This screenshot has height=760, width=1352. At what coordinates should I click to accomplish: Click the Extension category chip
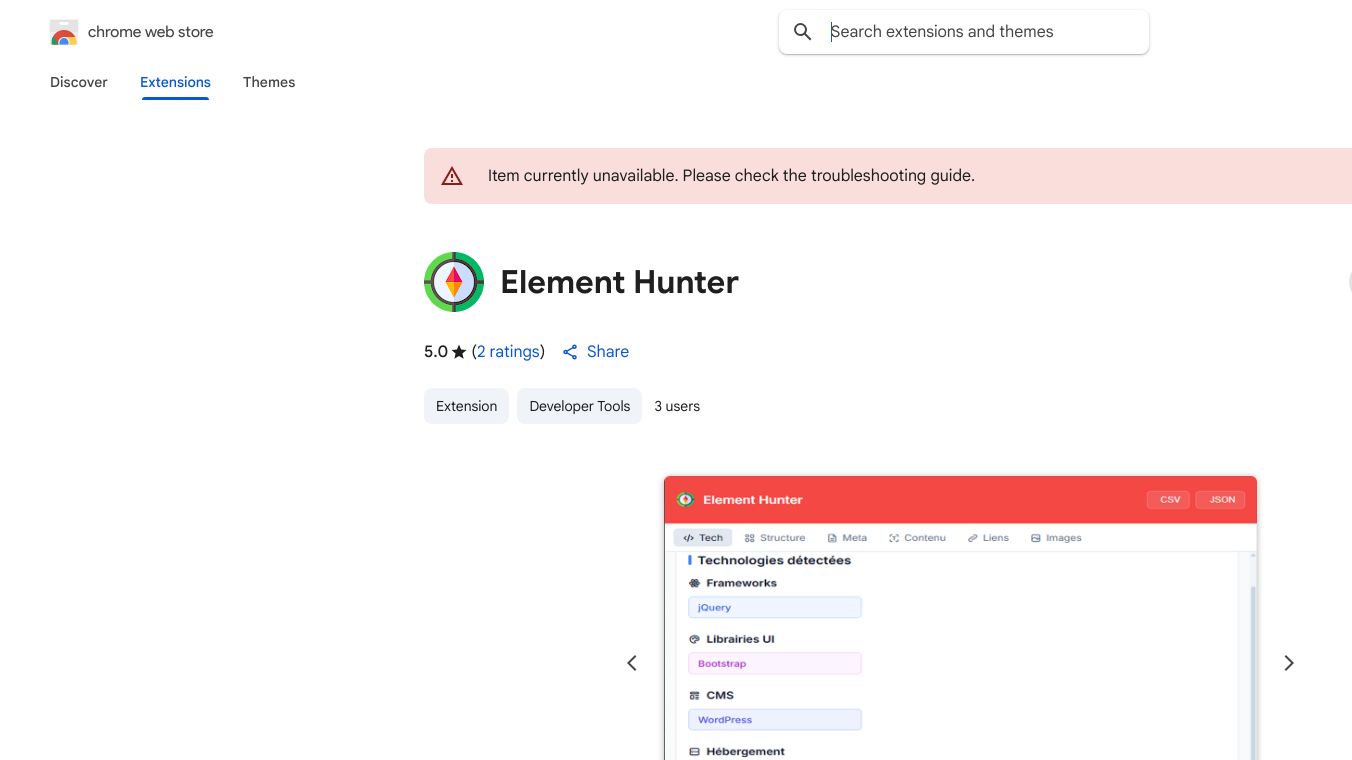[x=466, y=406]
